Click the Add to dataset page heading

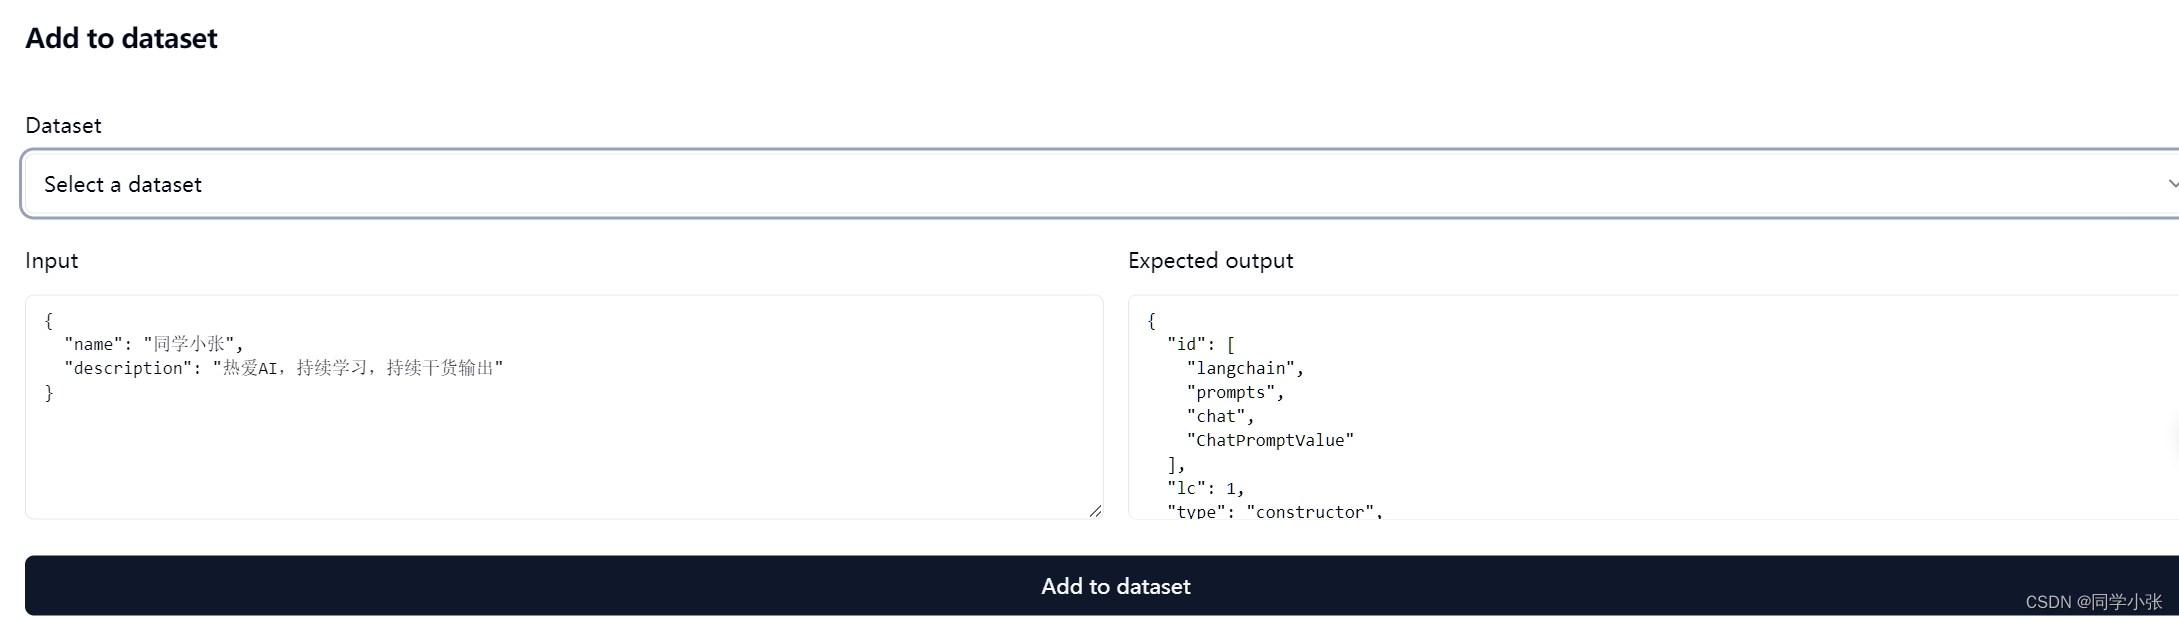pos(121,38)
